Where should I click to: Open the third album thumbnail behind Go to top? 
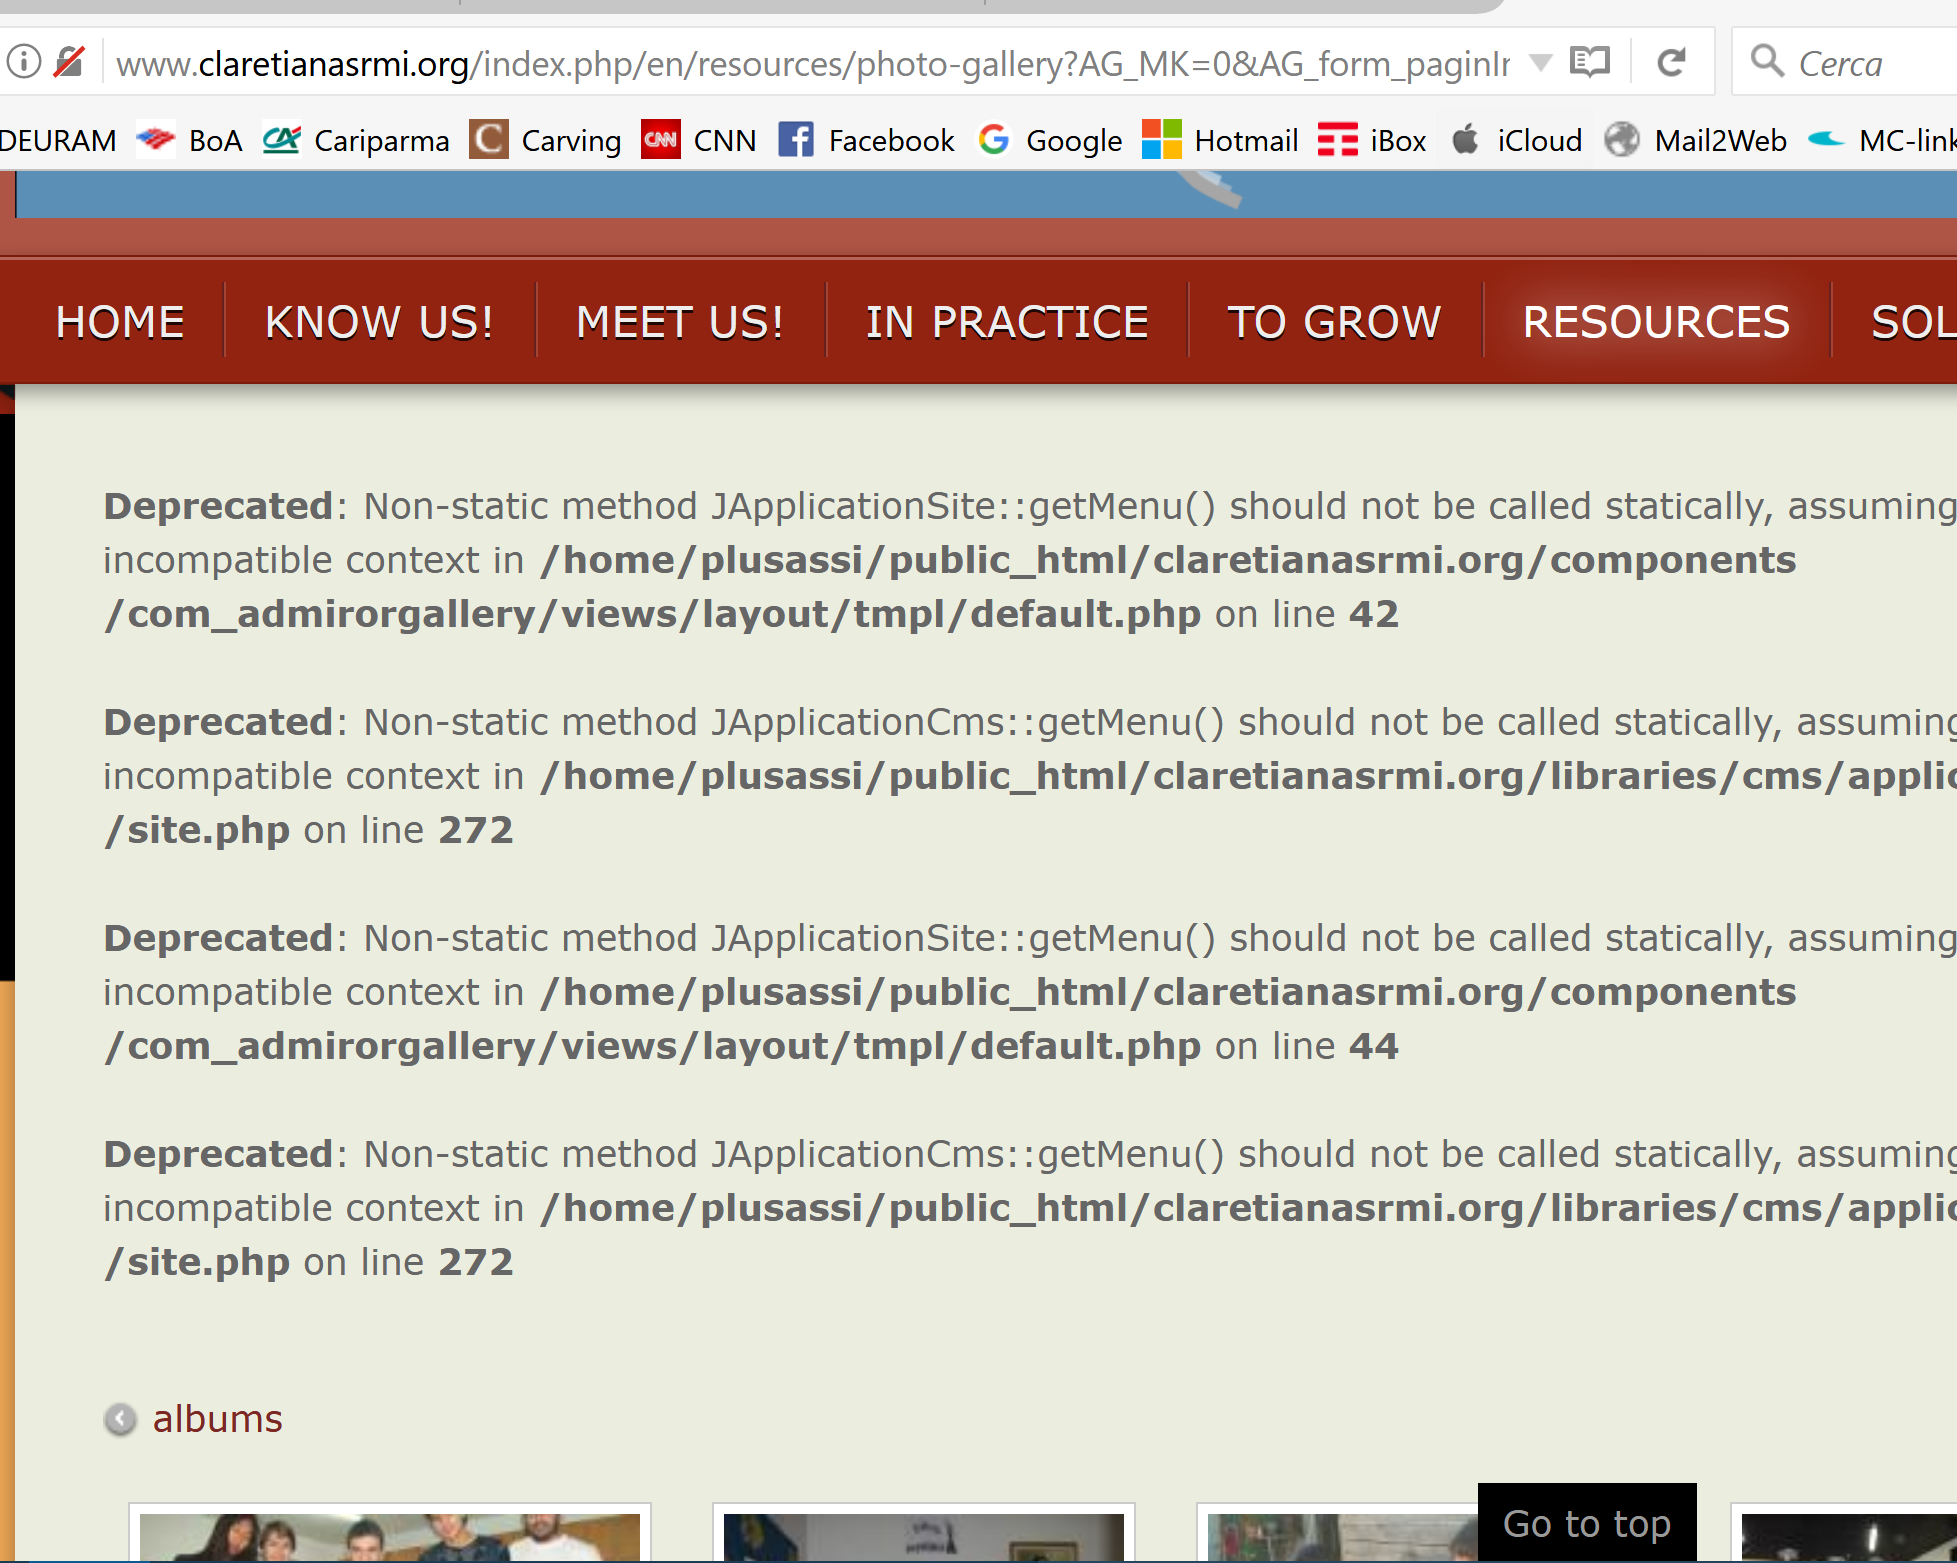1337,1534
